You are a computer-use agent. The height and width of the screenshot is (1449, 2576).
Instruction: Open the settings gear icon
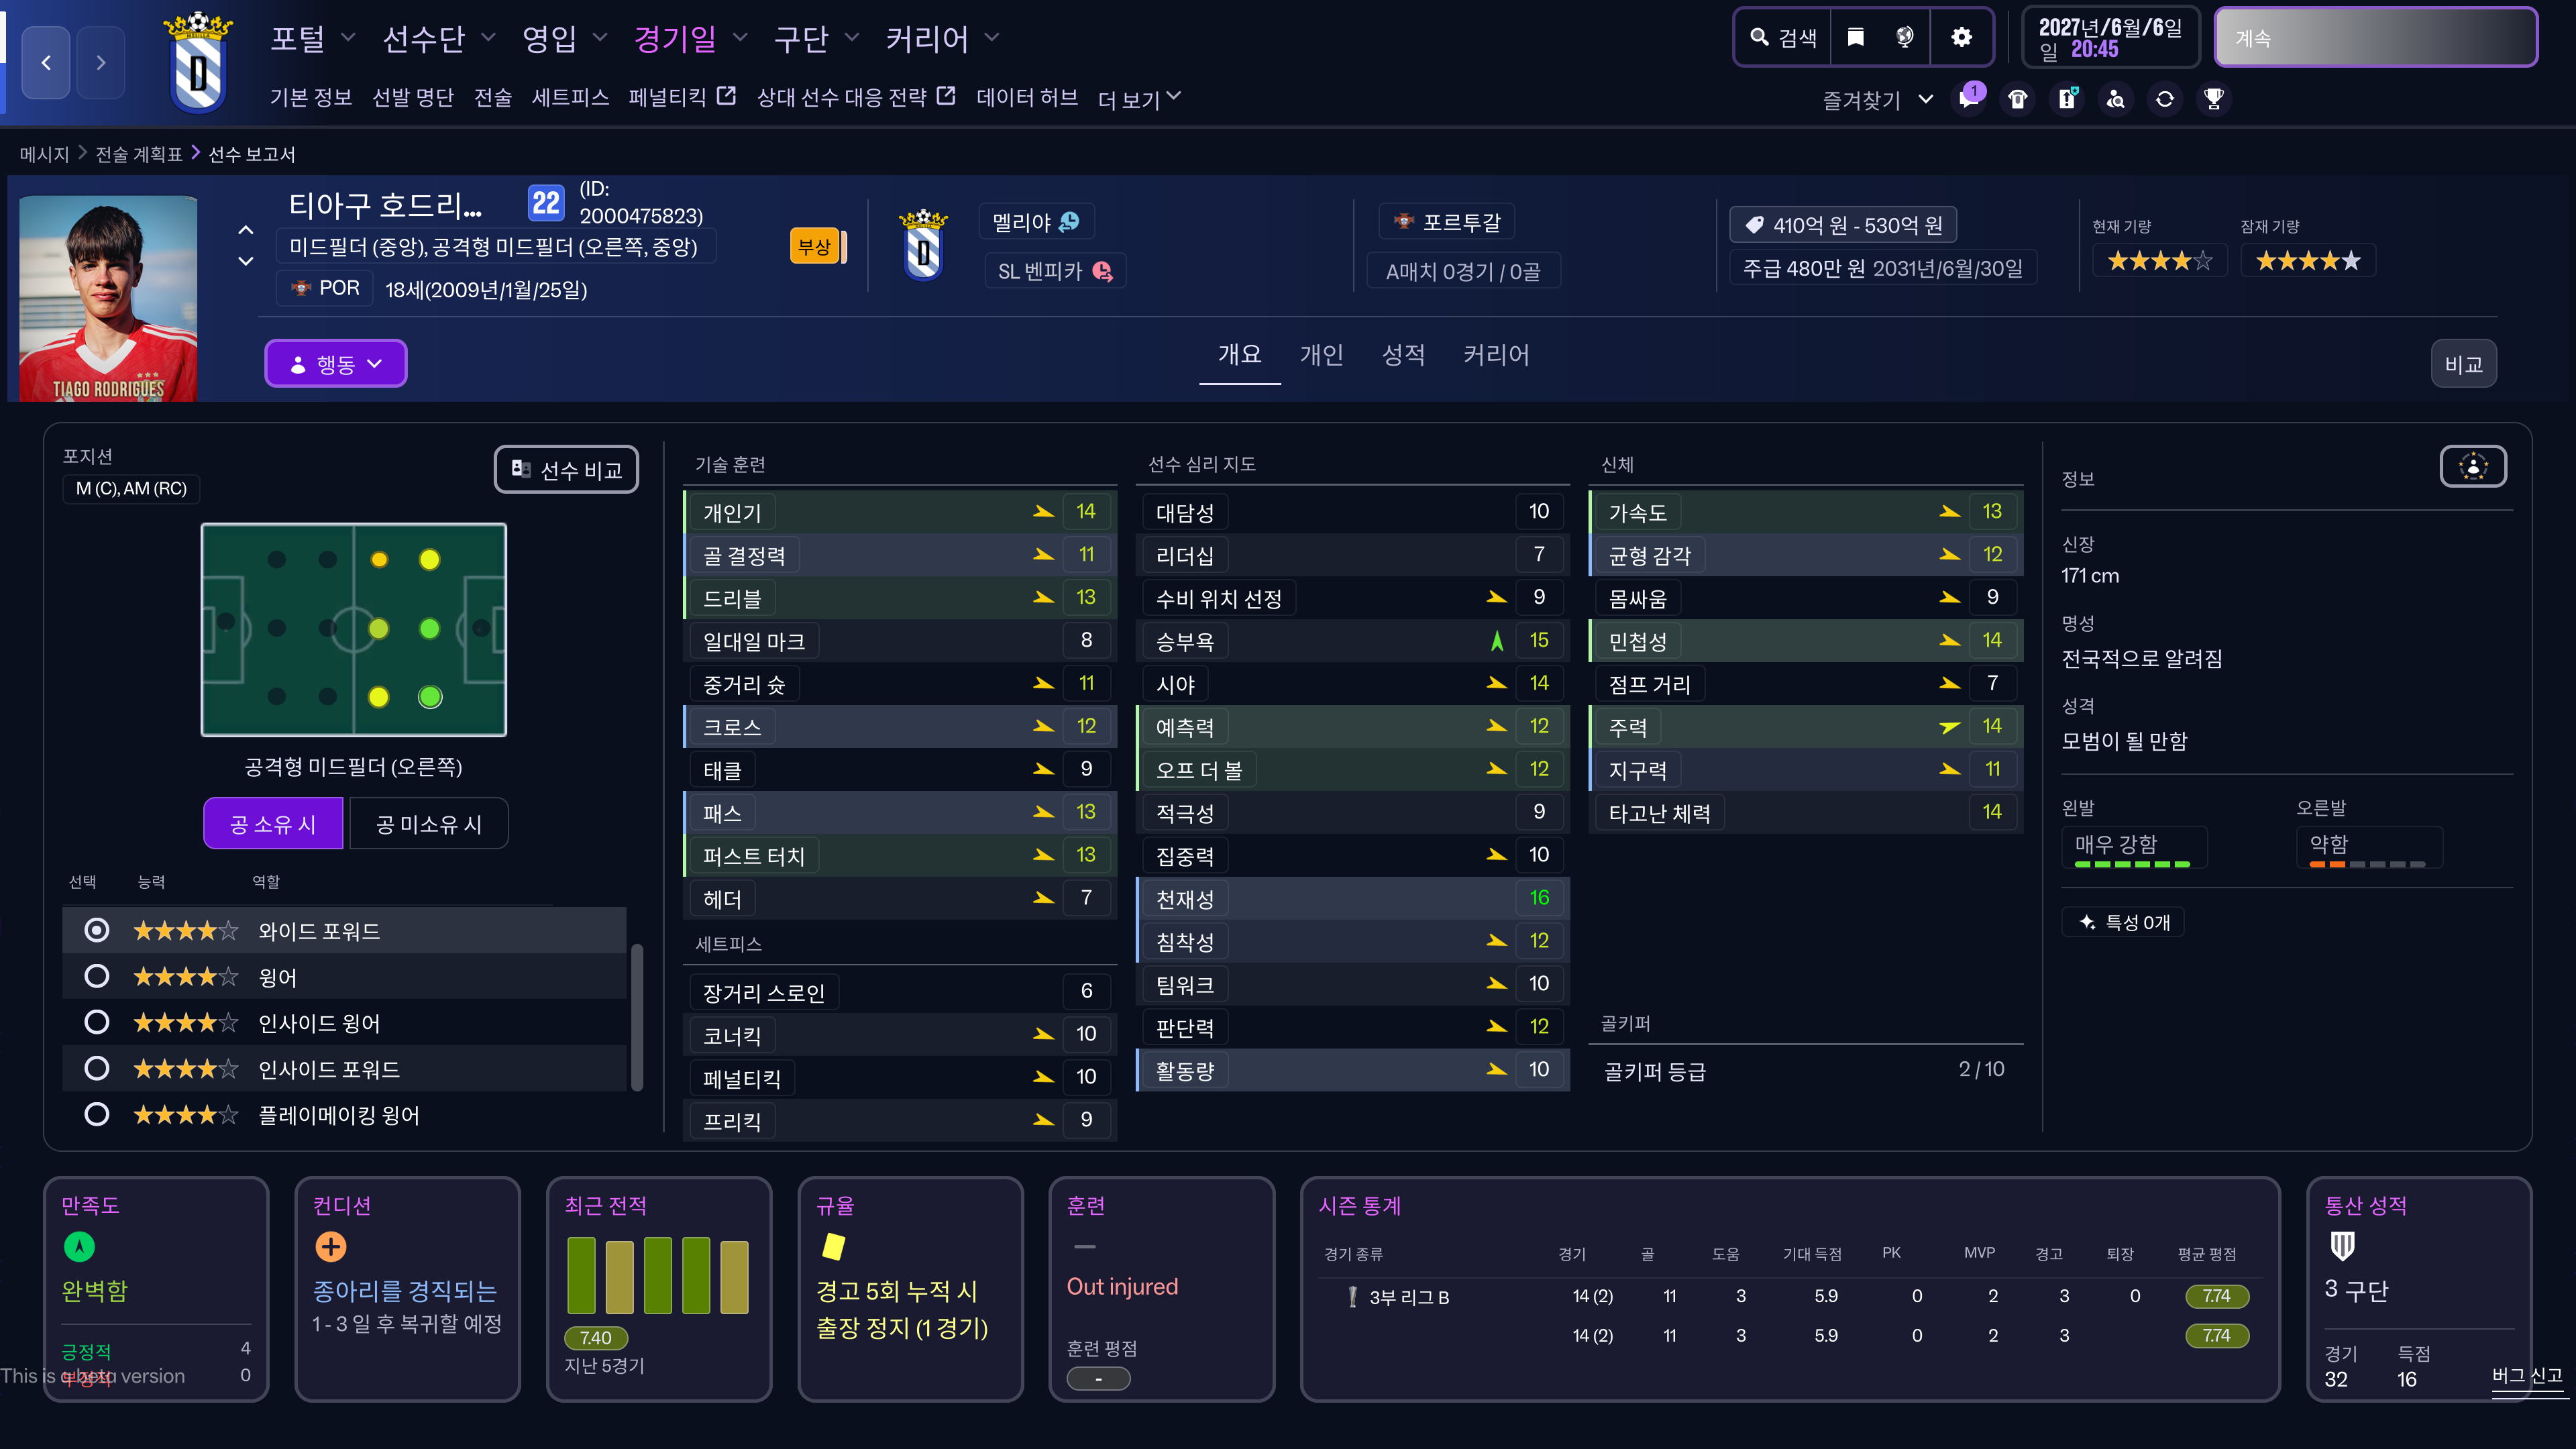point(1961,38)
